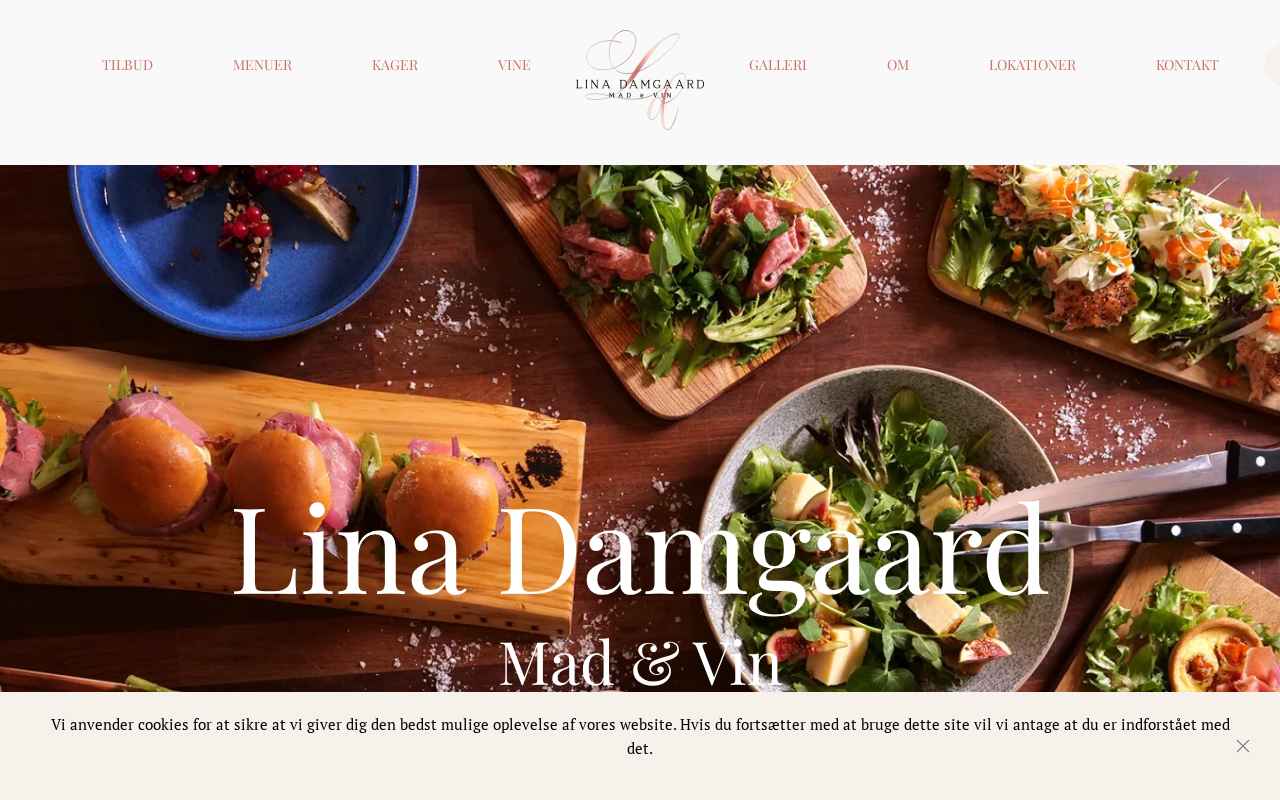Click the cookie consent message text

pyautogui.click(x=640, y=736)
